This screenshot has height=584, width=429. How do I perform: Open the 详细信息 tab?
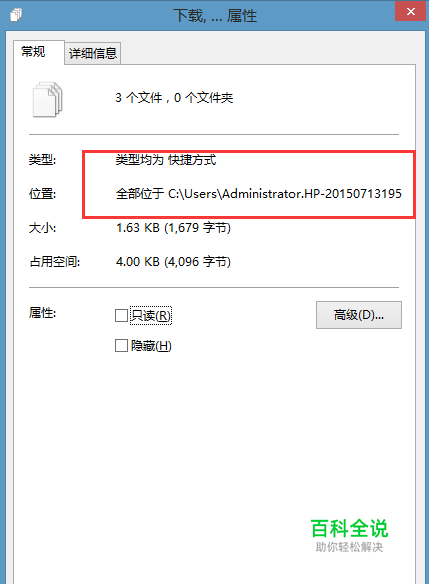click(x=93, y=53)
